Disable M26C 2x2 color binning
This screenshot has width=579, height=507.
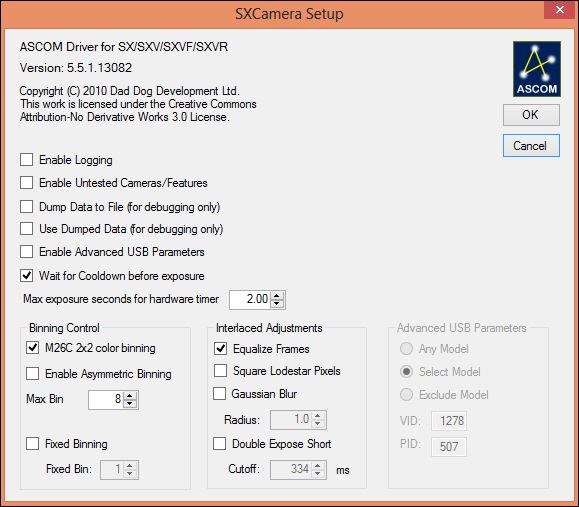point(32,348)
